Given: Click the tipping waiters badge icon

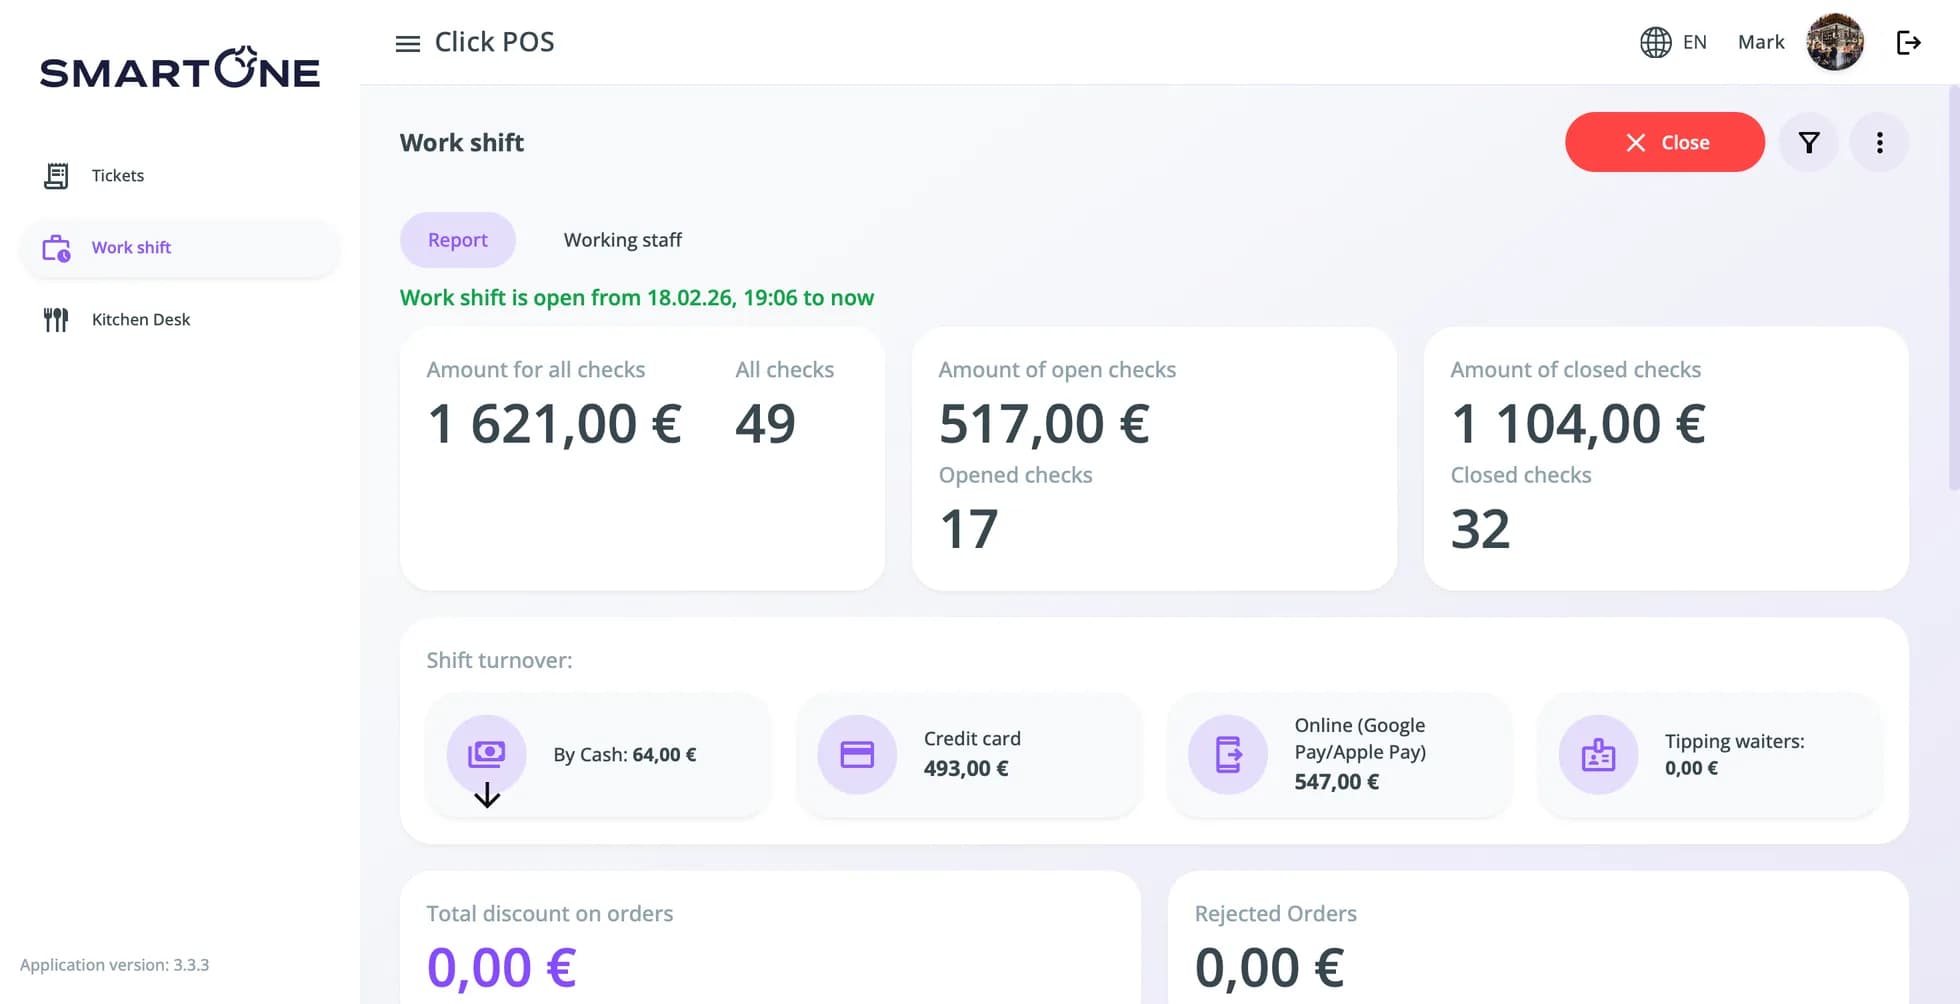Looking at the screenshot, I should [x=1598, y=754].
